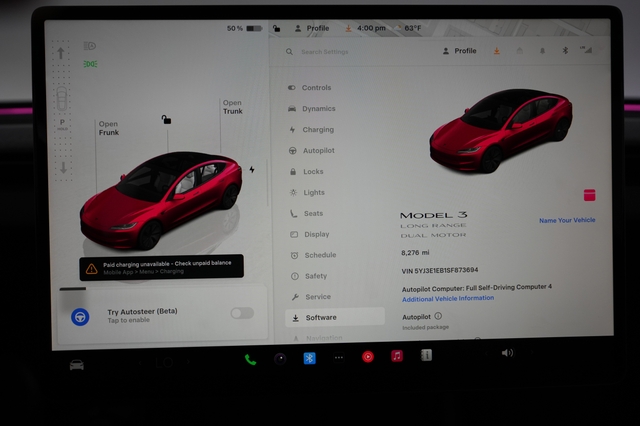Open Additional Vehicle Information link
Image resolution: width=640 pixels, height=426 pixels.
(x=448, y=299)
